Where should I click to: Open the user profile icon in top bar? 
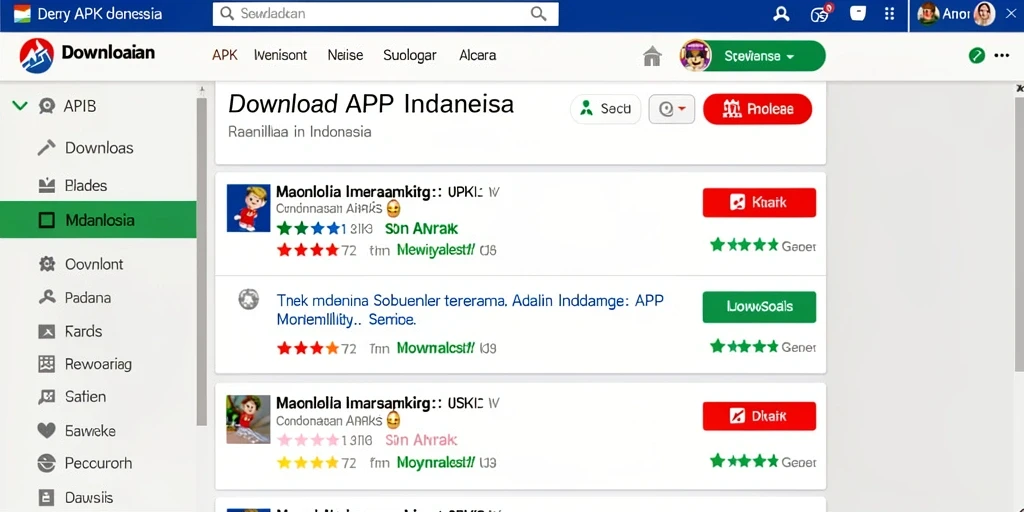pos(781,14)
